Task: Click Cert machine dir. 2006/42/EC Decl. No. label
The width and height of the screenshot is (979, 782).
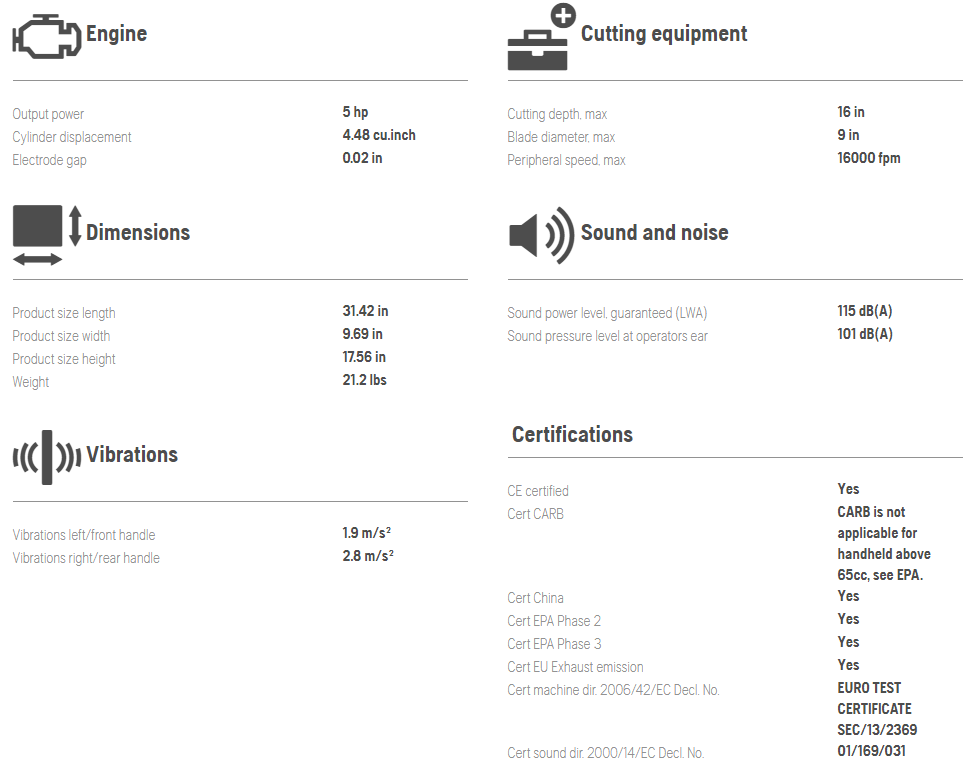Action: (x=613, y=691)
